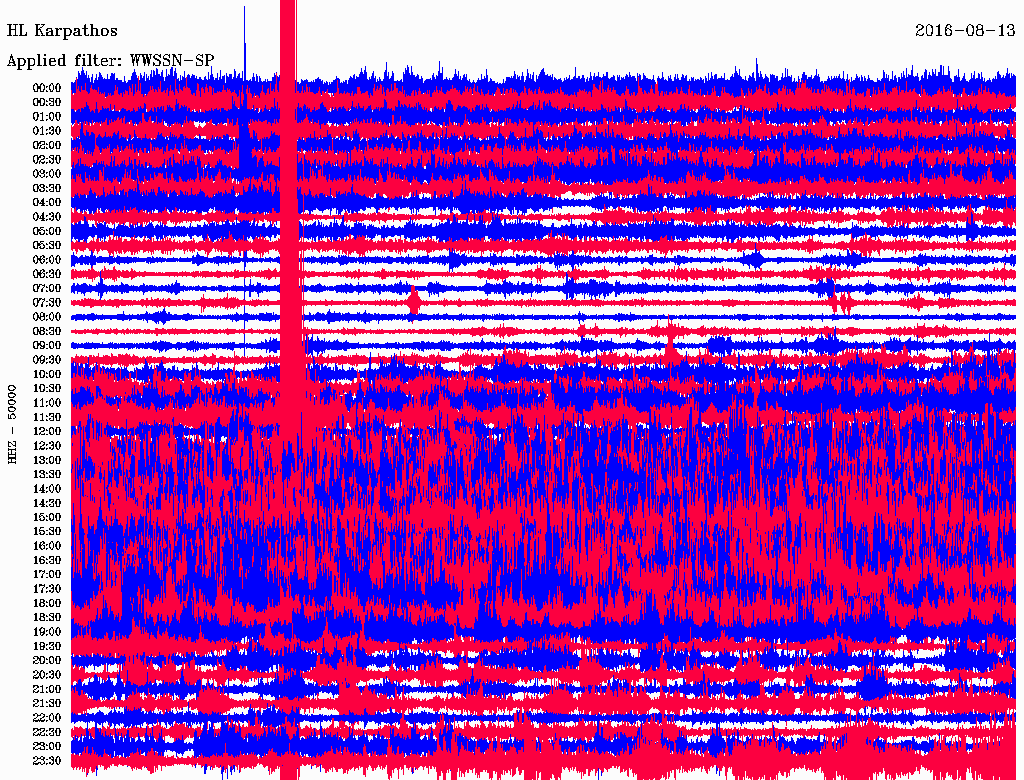Select the 23:30 time label
1024x780 pixels.
(47, 760)
